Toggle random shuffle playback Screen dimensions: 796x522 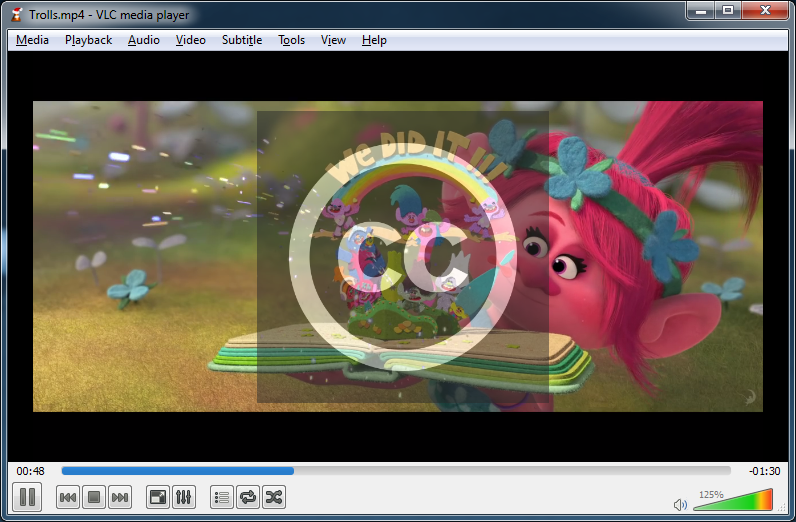point(274,497)
